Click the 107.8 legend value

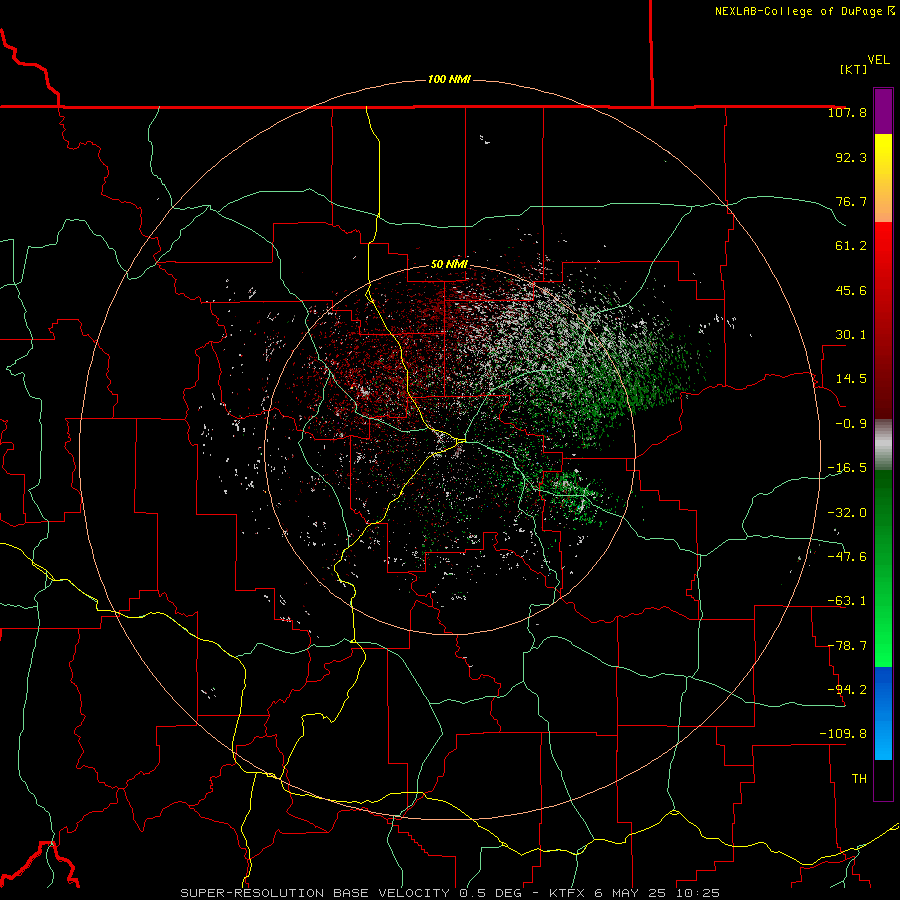pos(847,112)
